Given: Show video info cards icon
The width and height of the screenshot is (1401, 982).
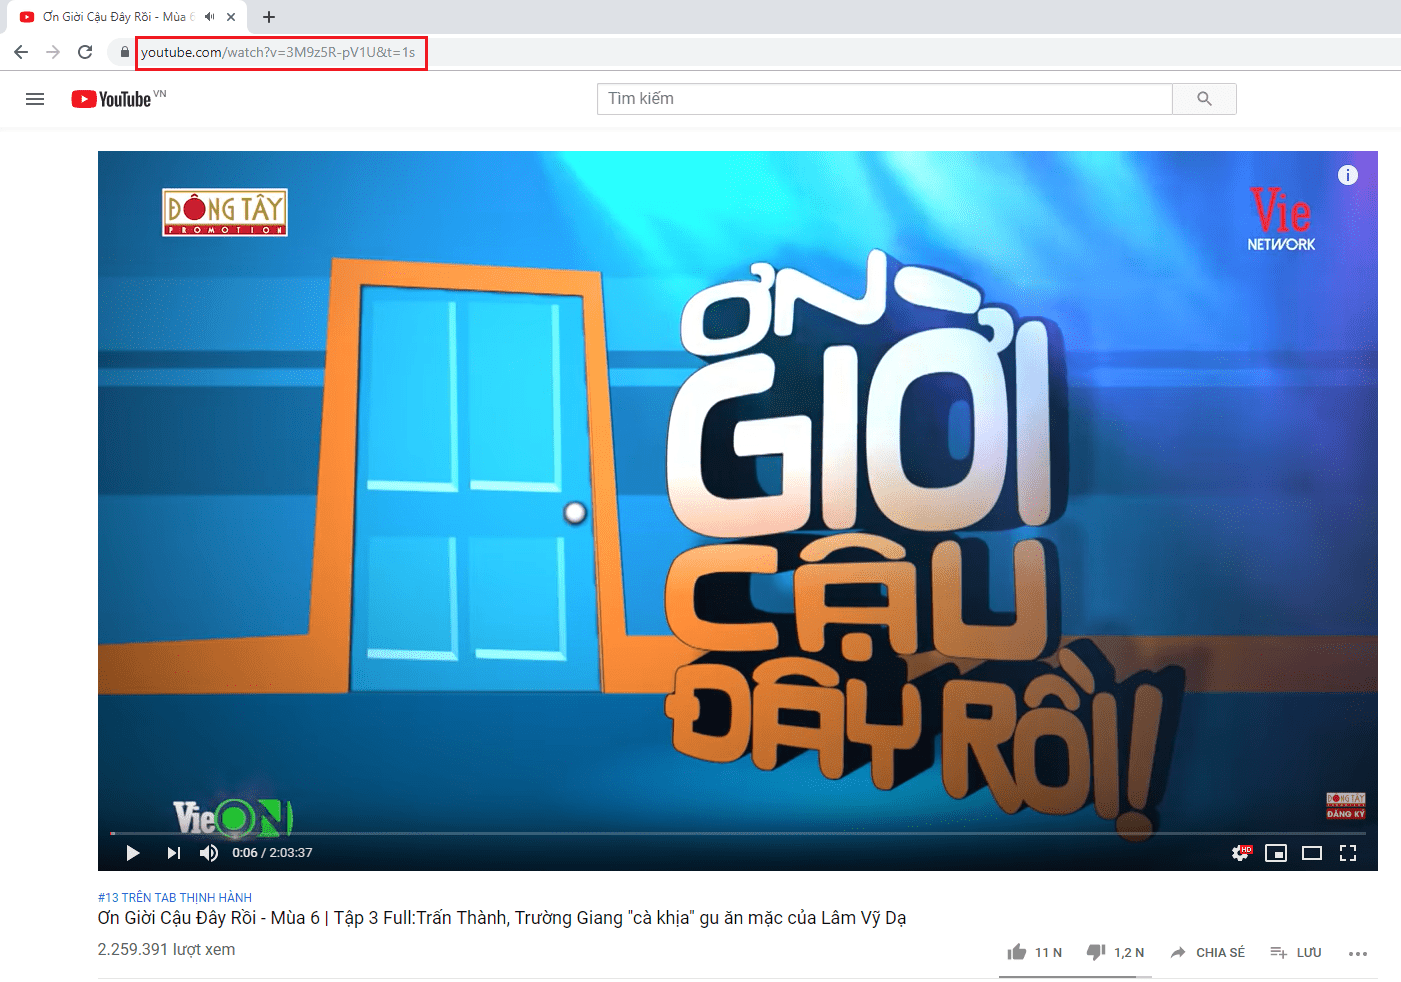Looking at the screenshot, I should [1348, 175].
